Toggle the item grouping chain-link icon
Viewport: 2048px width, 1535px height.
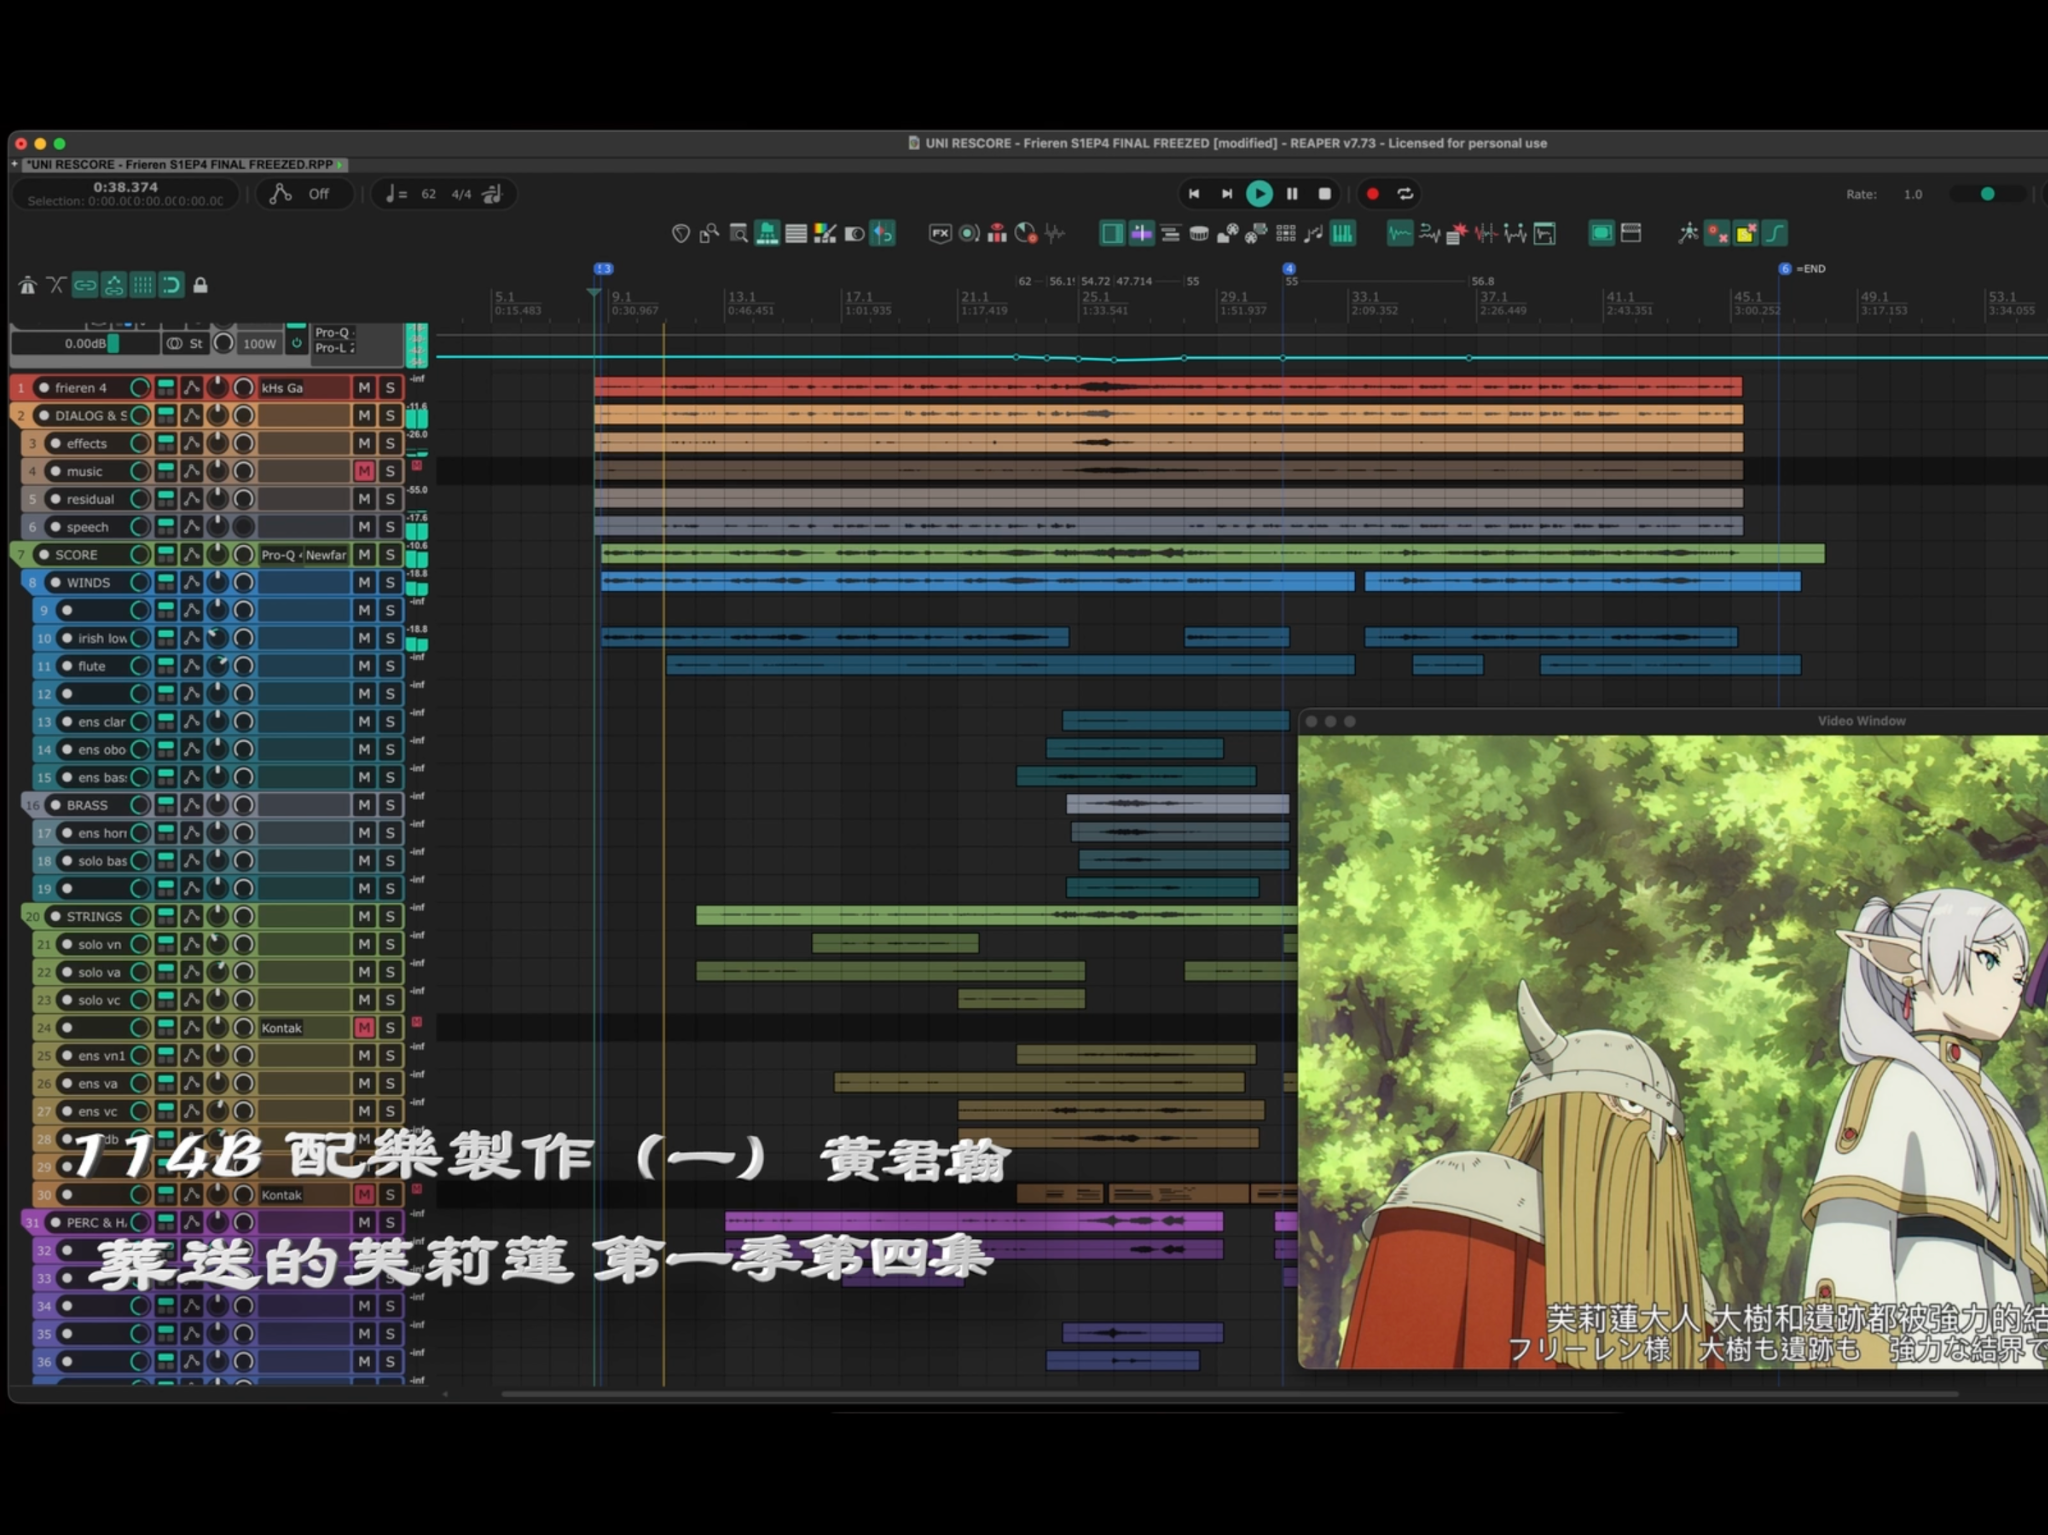[85, 286]
